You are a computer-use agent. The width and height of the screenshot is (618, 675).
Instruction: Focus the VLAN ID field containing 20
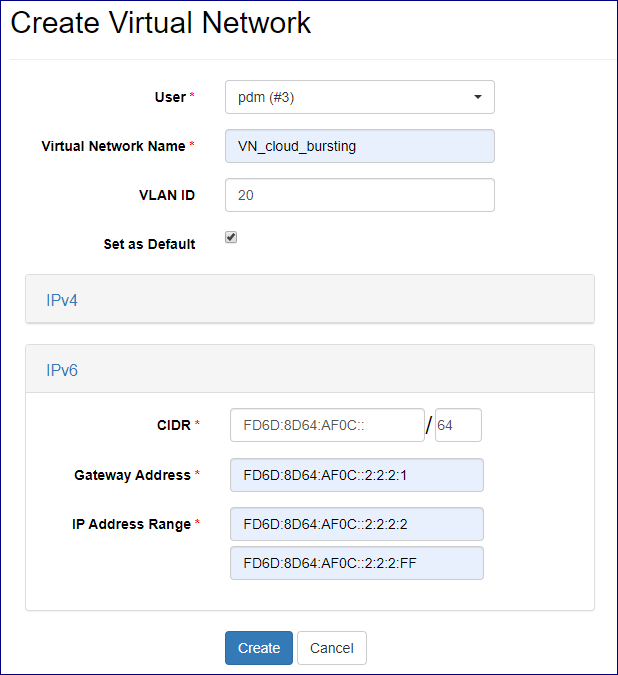pyautogui.click(x=359, y=195)
